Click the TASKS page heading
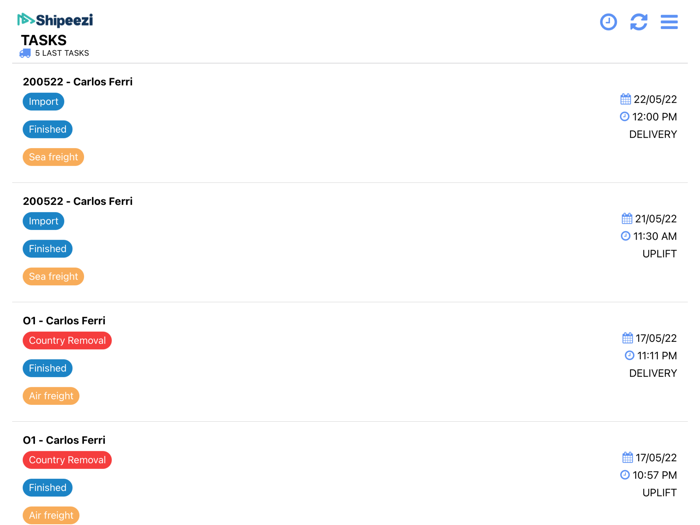 click(x=44, y=40)
